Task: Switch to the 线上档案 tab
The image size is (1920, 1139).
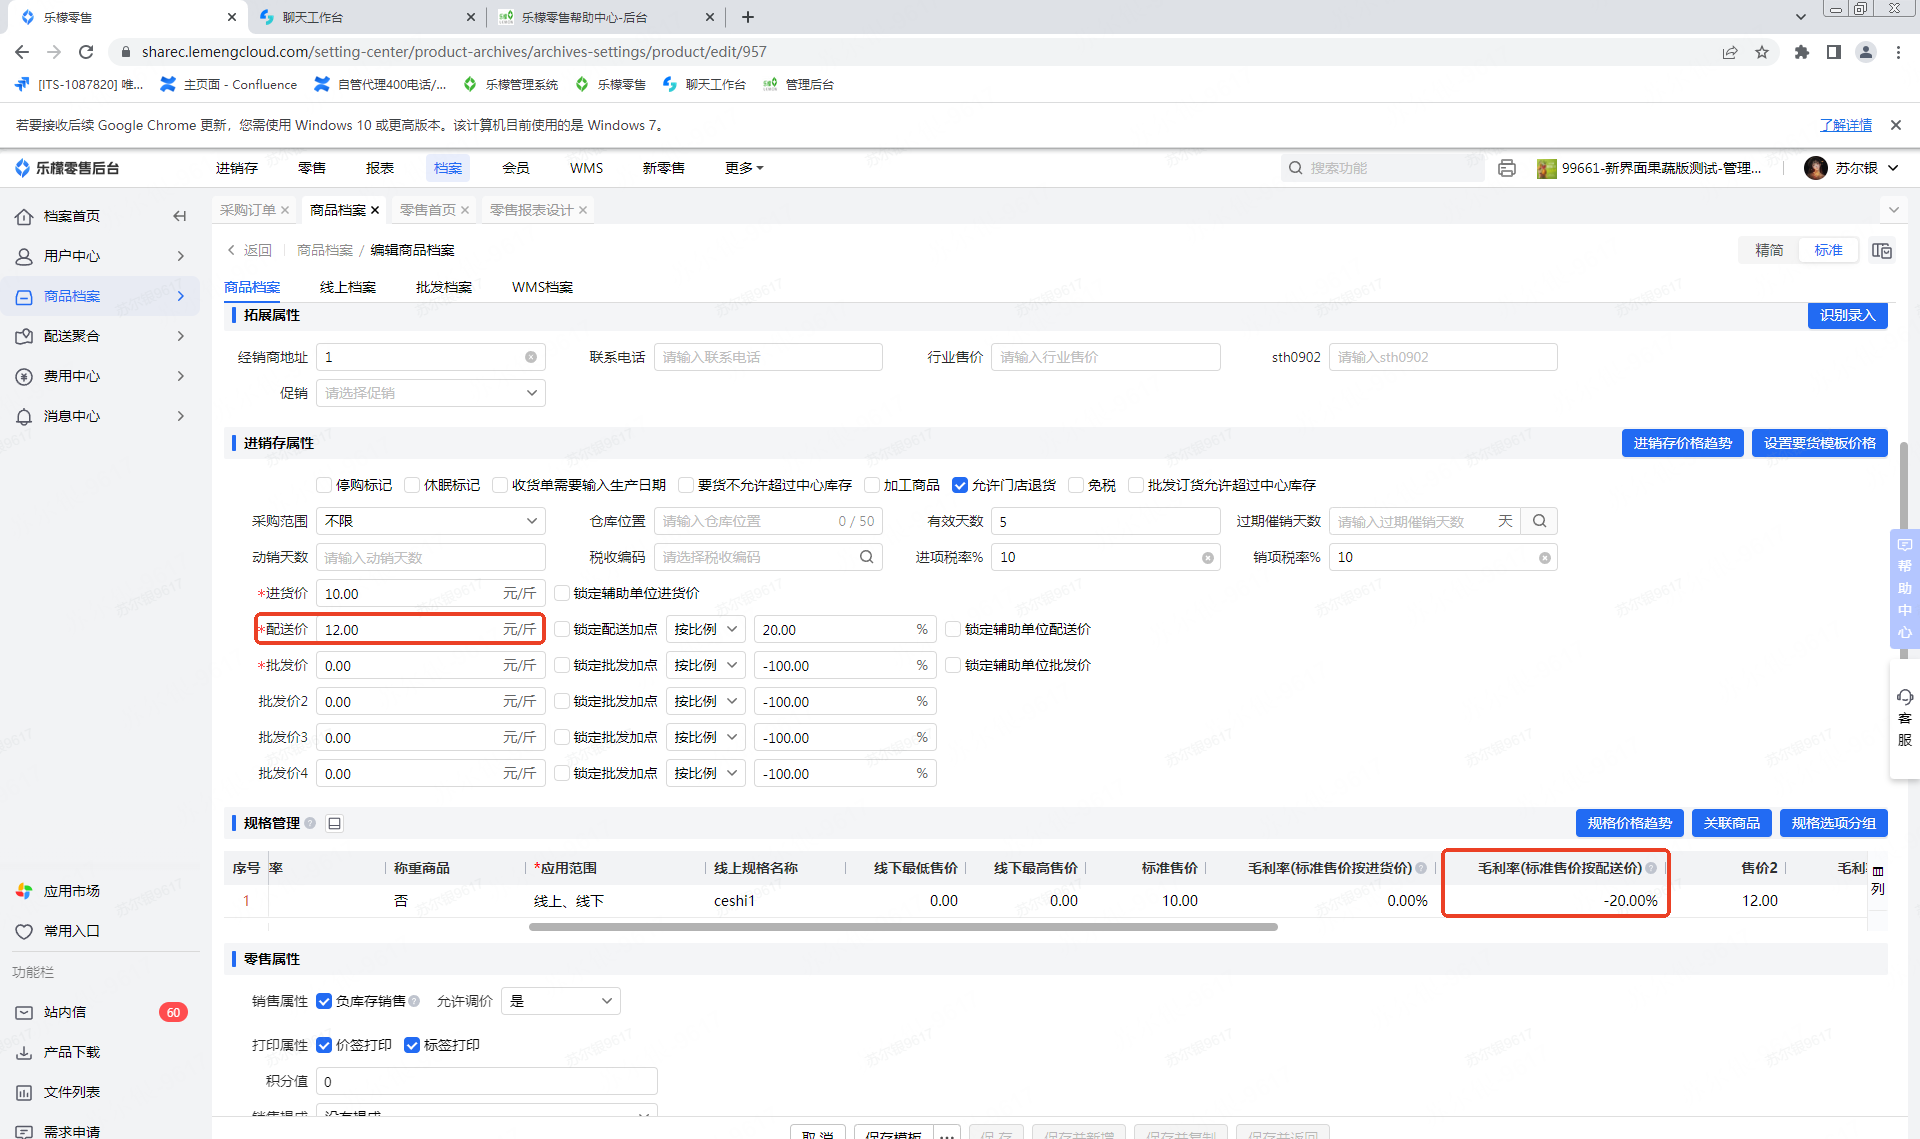Action: [347, 287]
